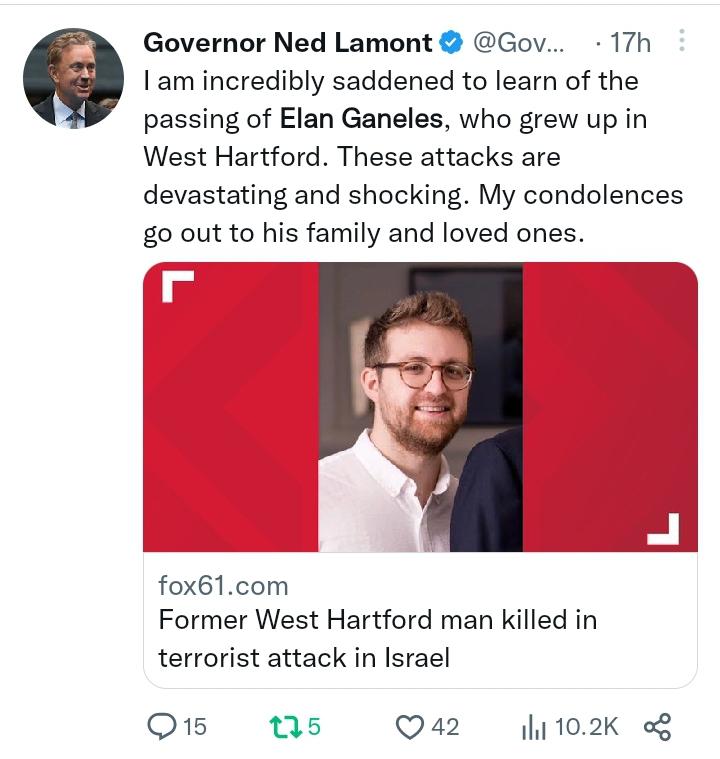The width and height of the screenshot is (720, 759).
Task: Open the three-dot more options menu
Action: (682, 42)
